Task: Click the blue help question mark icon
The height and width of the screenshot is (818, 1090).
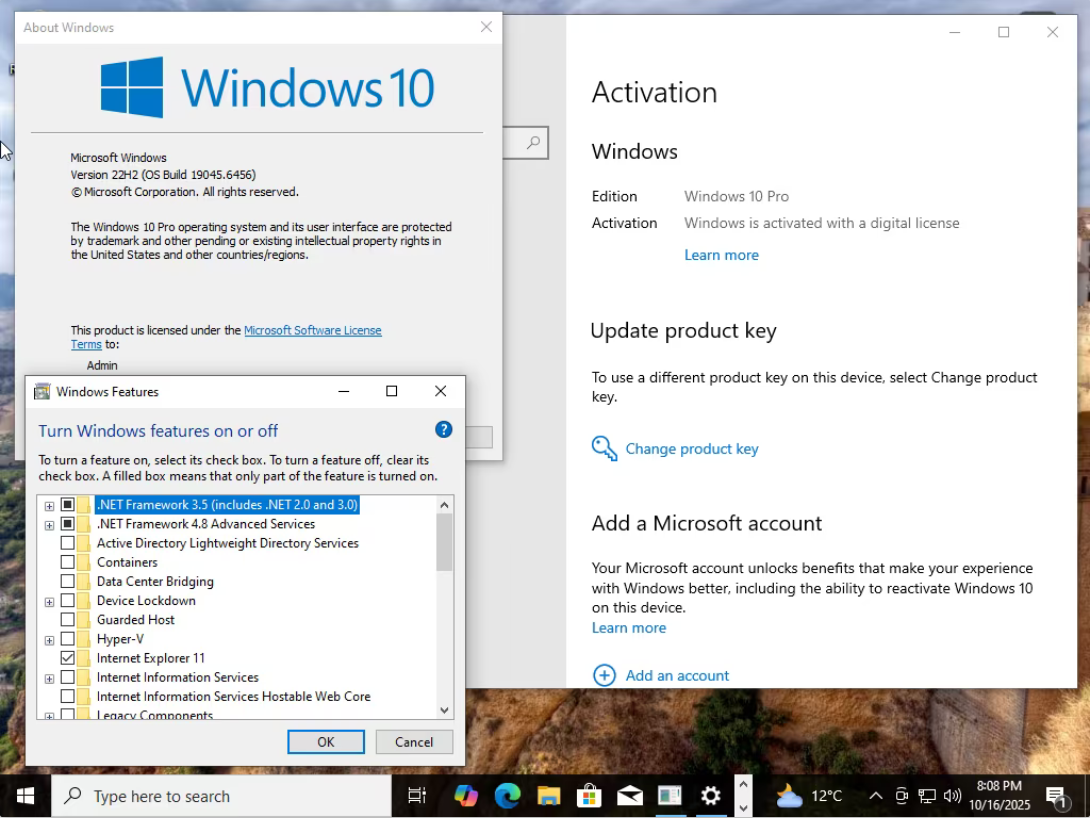Action: (x=444, y=430)
